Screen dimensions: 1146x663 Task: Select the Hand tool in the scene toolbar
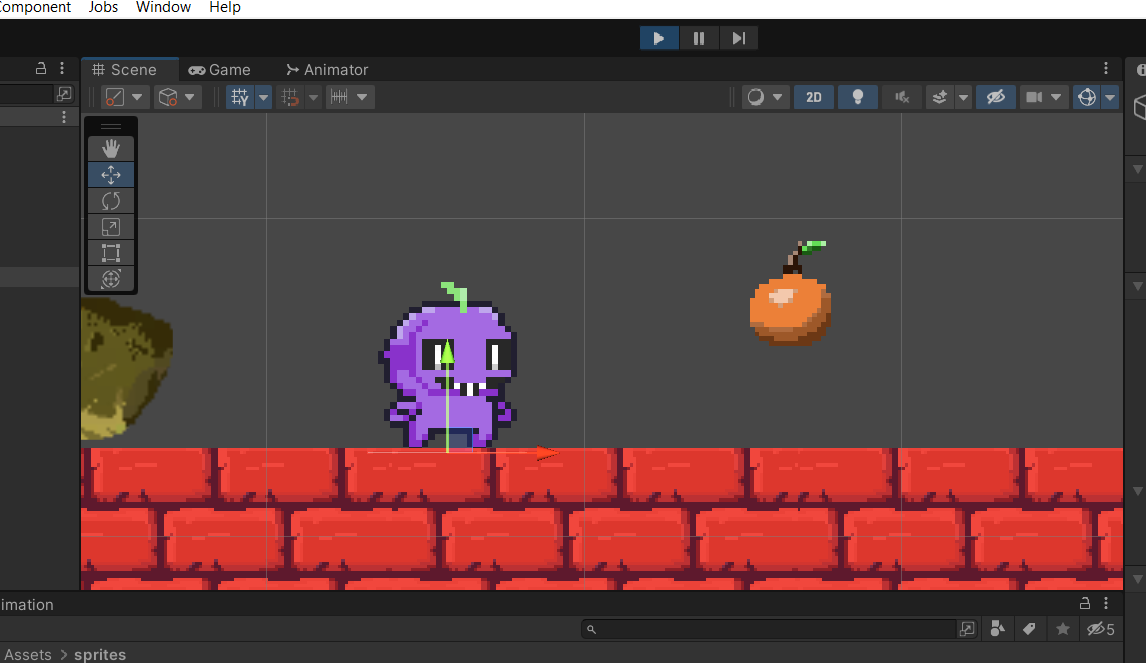tap(110, 148)
